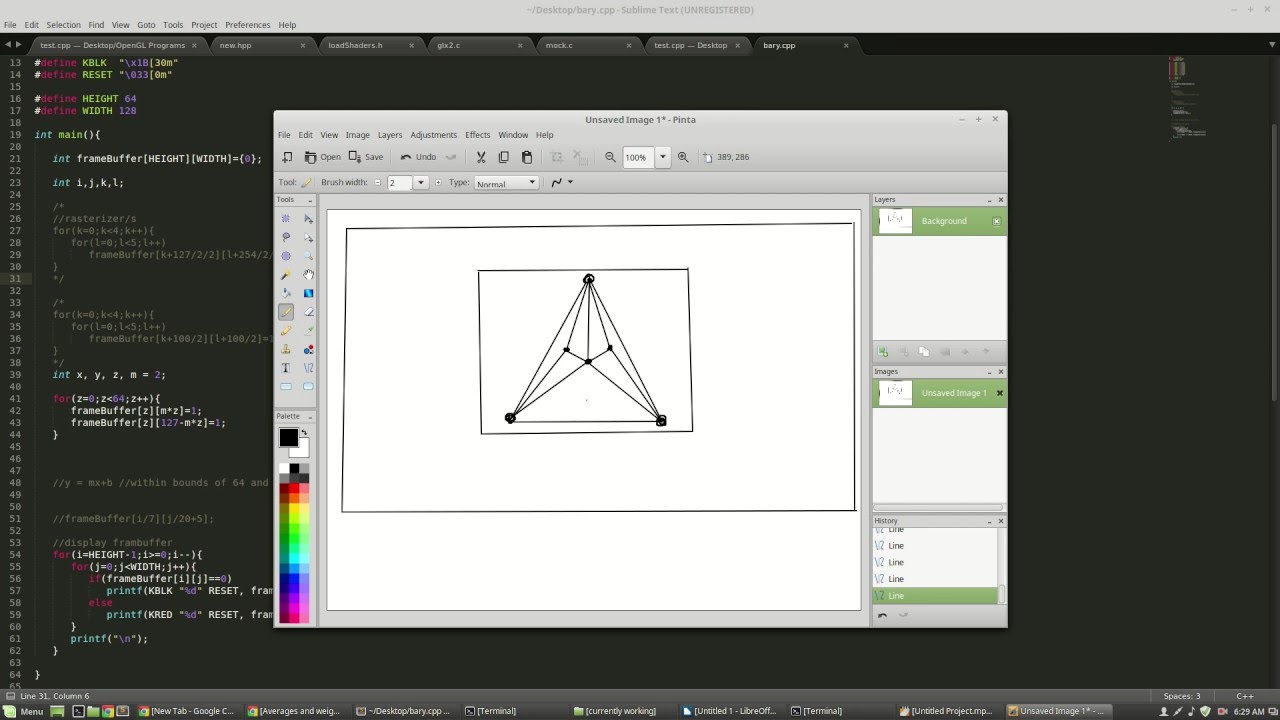Click the Zoom in magnifier icon
This screenshot has width=1280, height=720.
click(x=683, y=157)
